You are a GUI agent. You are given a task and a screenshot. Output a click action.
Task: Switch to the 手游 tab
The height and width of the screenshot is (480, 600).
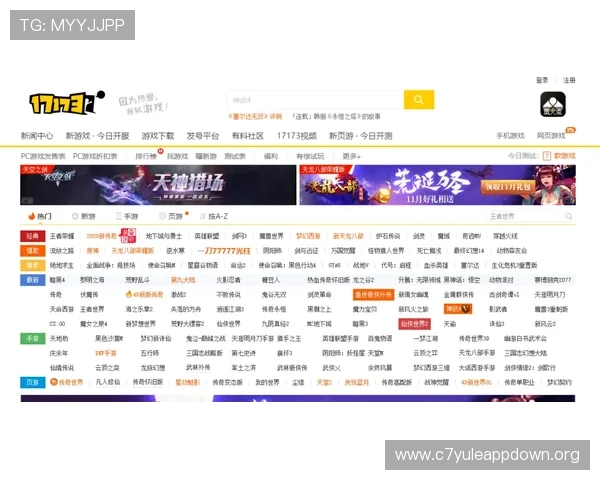click(x=127, y=216)
